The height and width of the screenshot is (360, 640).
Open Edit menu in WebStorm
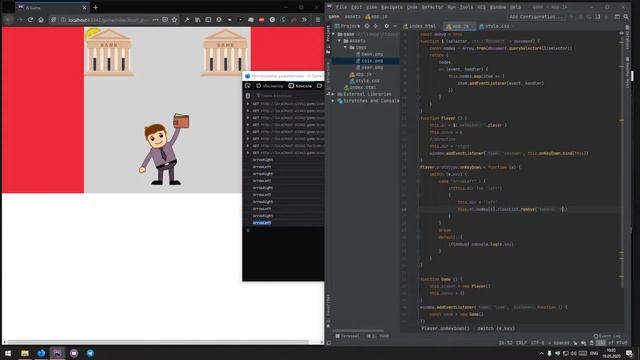coord(356,7)
